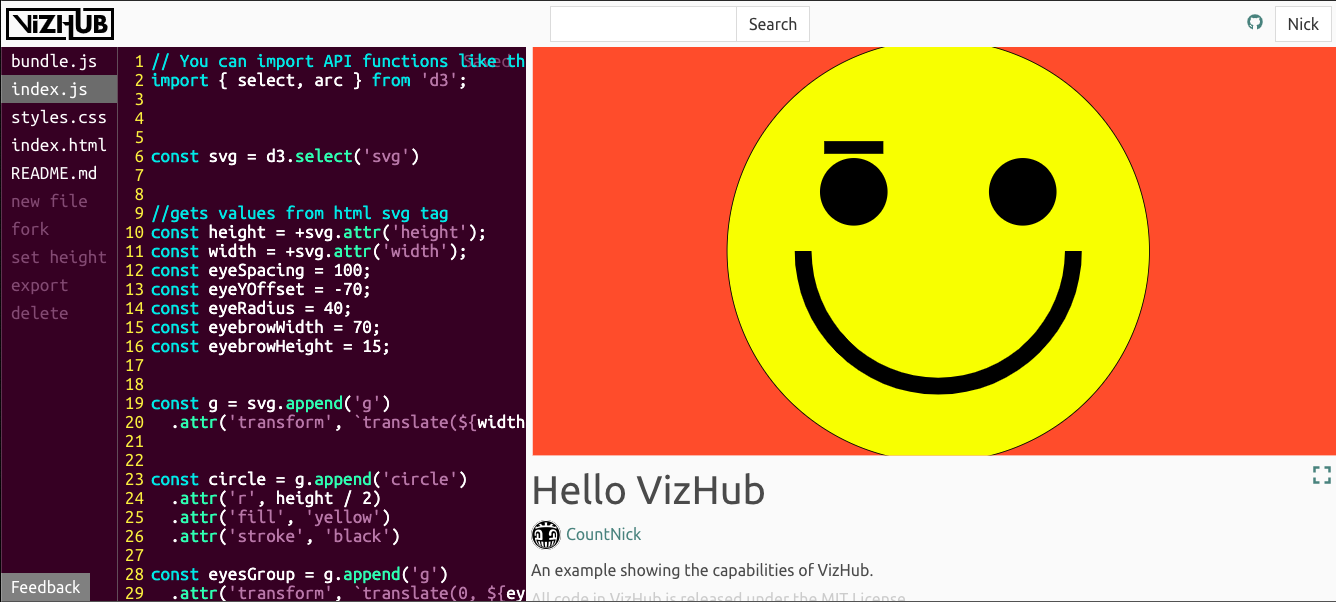The image size is (1336, 602).
Task: Click CountNick's avatar image
Action: point(546,534)
